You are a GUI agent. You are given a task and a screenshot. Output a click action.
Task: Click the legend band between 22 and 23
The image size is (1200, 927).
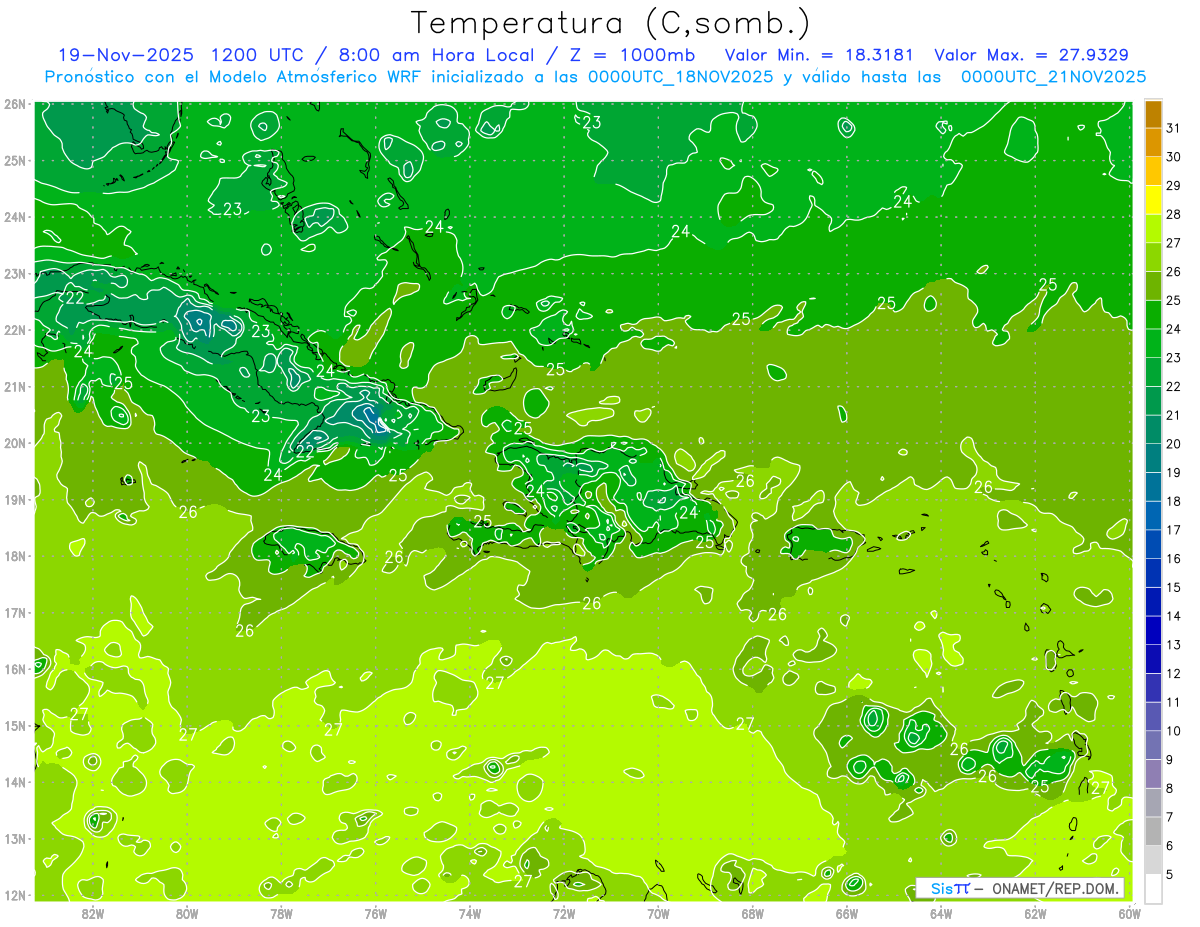click(x=1153, y=372)
